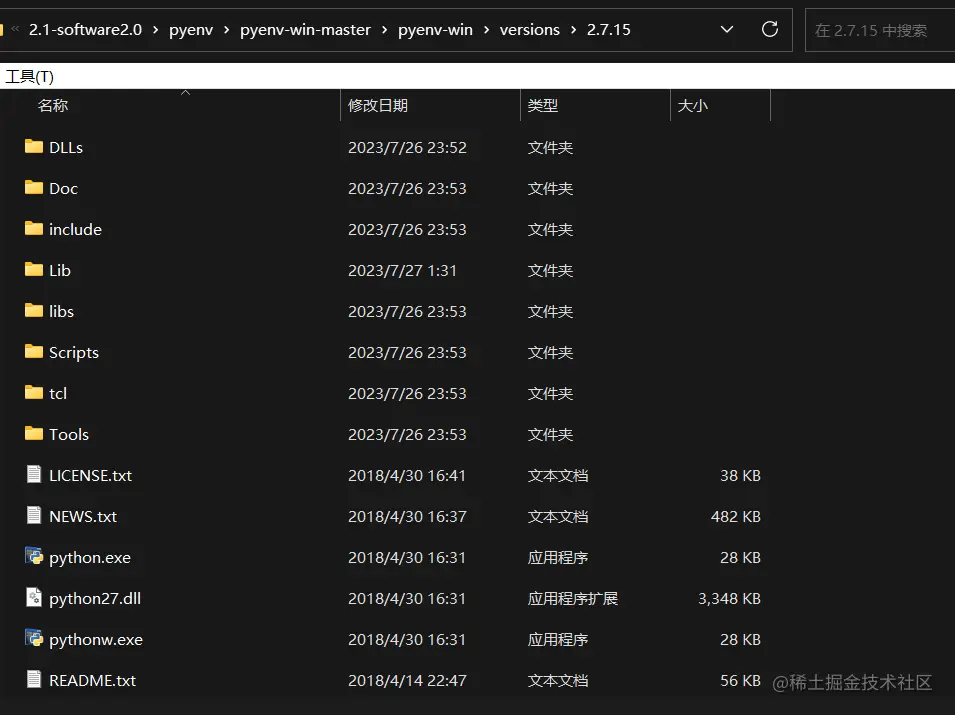Expand chevron after 2.1-software2.0 breadcrumb

point(156,30)
